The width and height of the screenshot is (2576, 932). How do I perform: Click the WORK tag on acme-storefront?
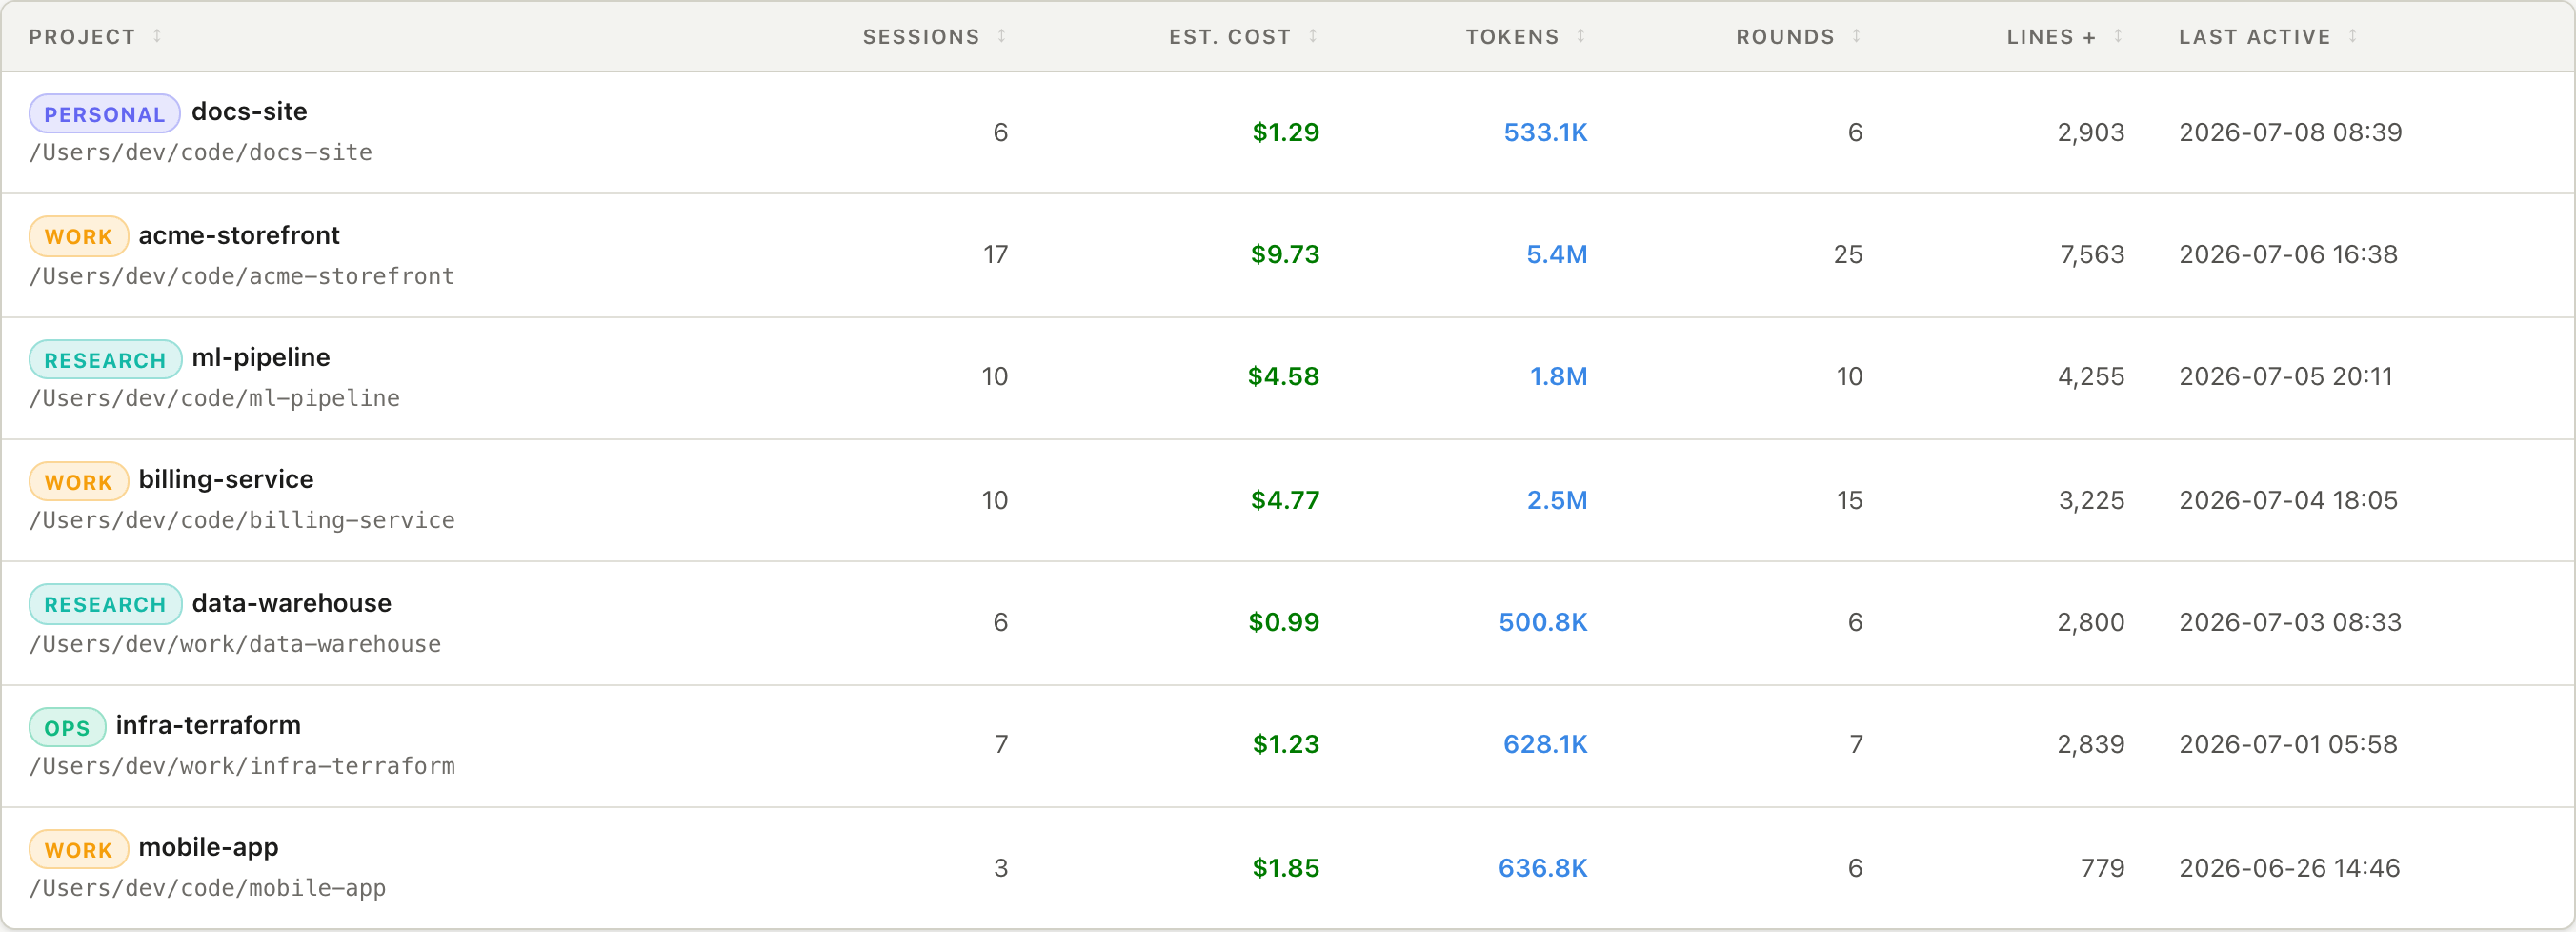click(78, 237)
